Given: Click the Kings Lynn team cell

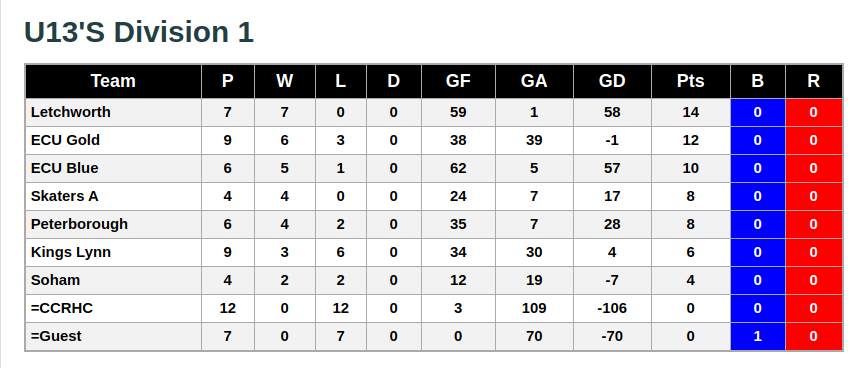Looking at the screenshot, I should [113, 253].
